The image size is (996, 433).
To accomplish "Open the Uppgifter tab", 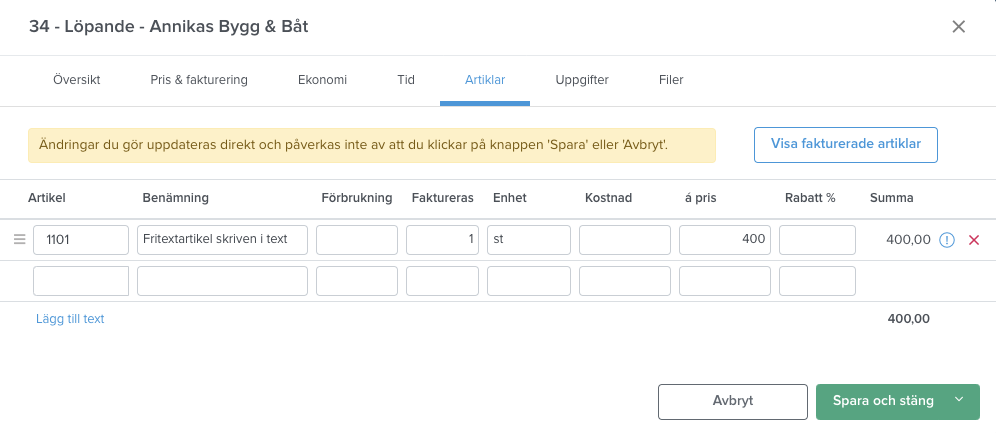I will click(x=582, y=80).
